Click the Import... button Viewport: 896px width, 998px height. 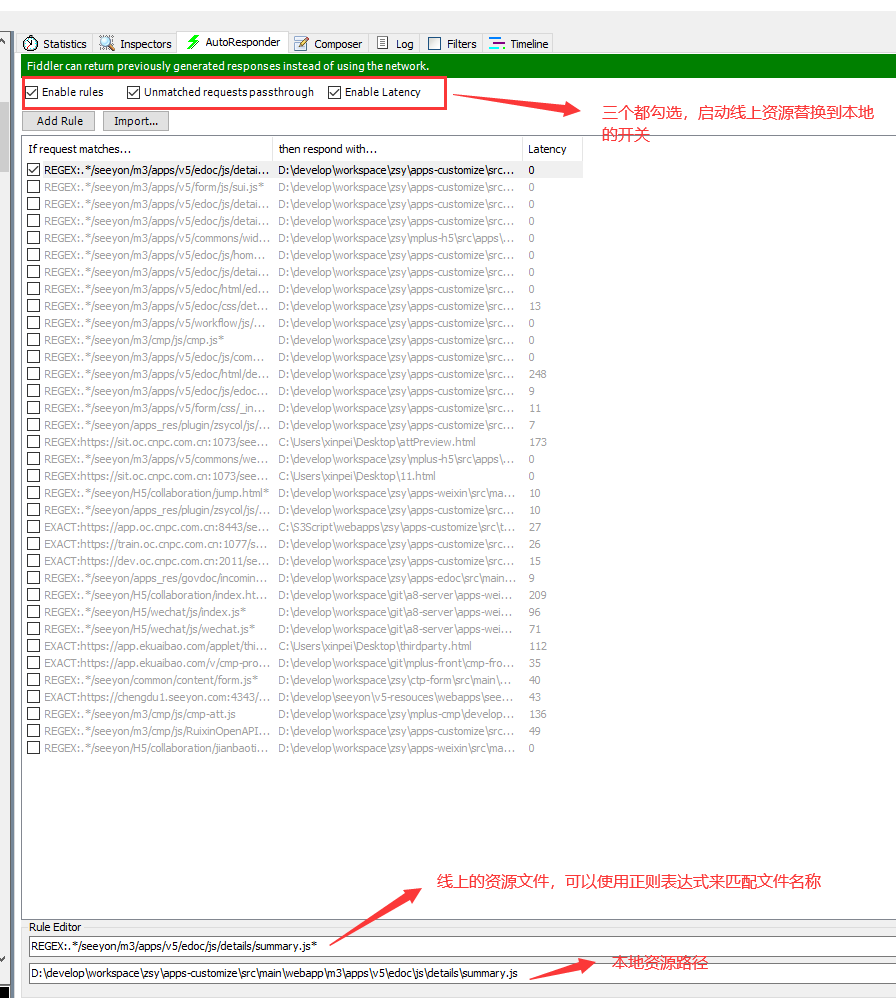pos(136,121)
